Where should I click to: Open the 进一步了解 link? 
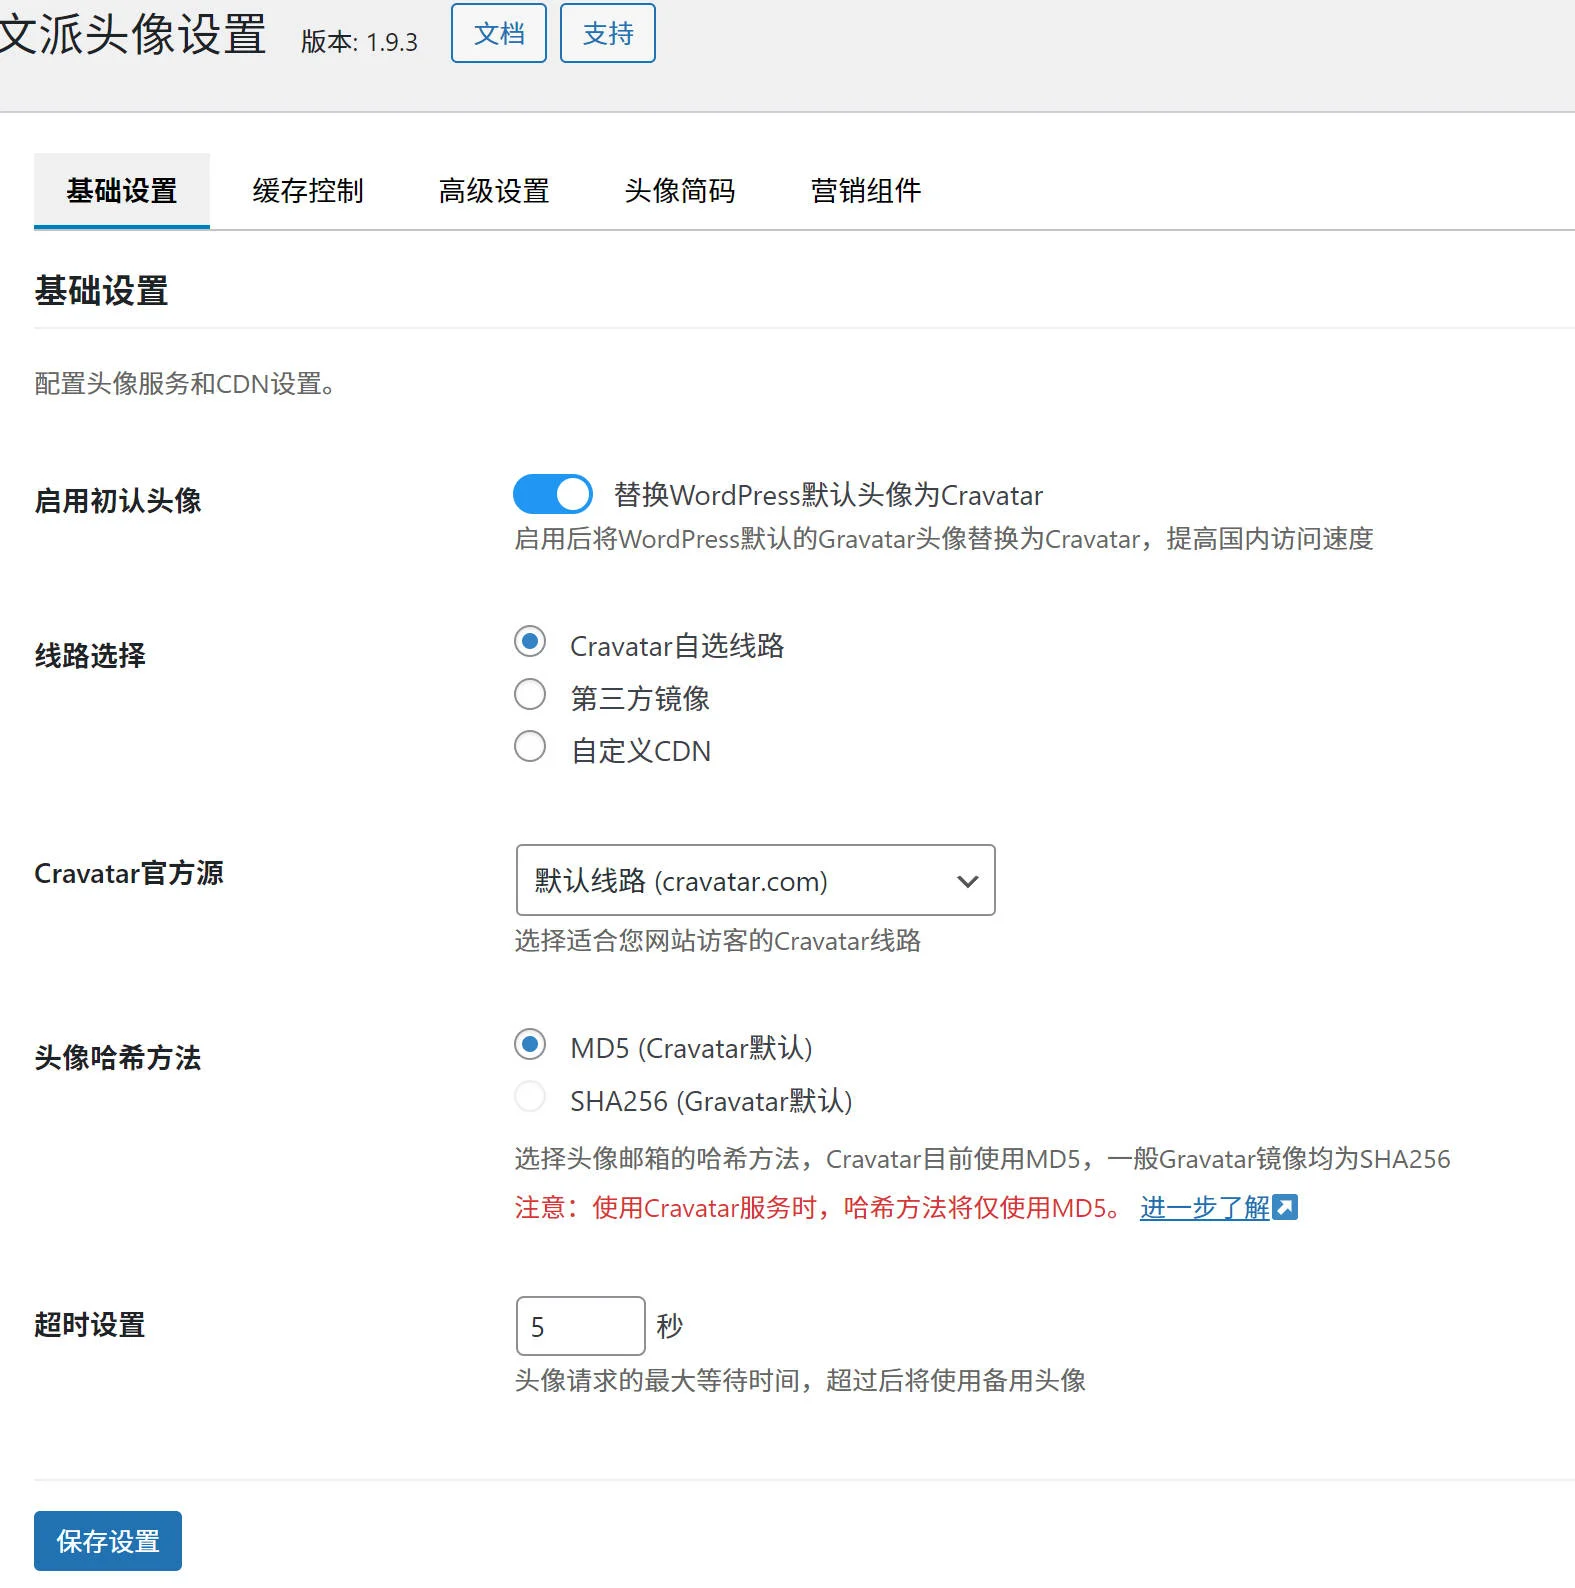tap(1205, 1208)
